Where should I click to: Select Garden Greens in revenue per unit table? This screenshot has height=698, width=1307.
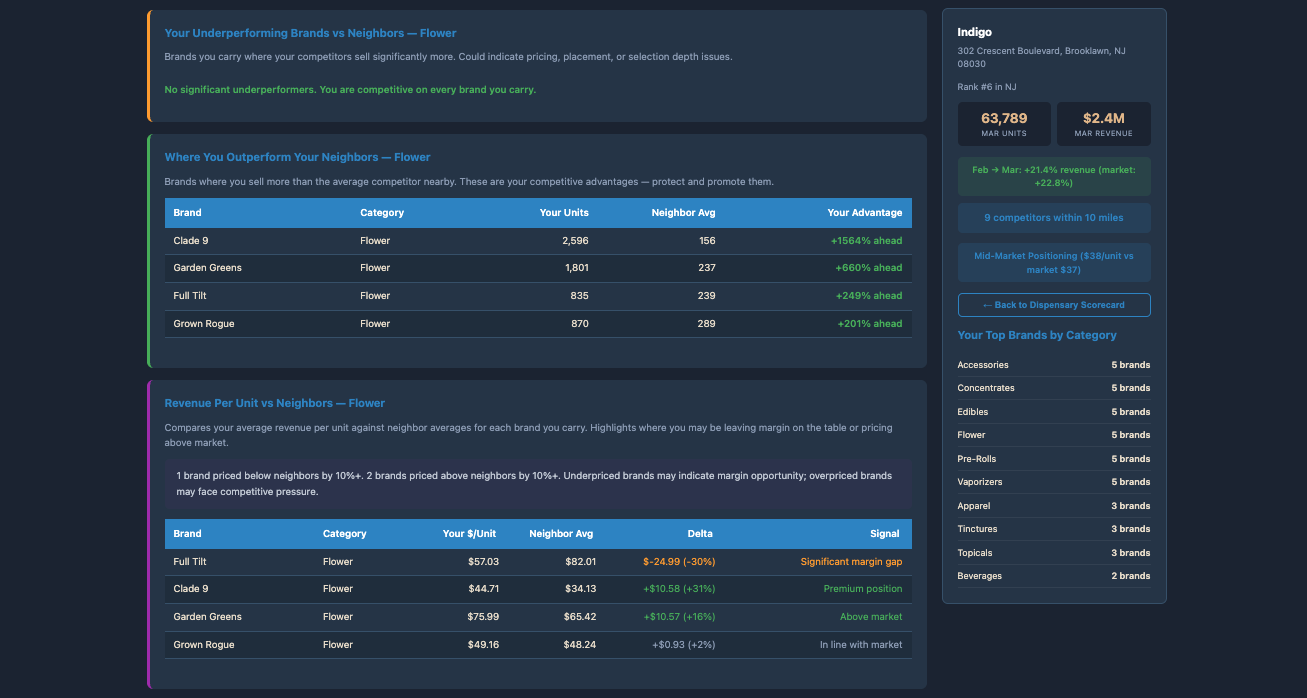coord(207,617)
